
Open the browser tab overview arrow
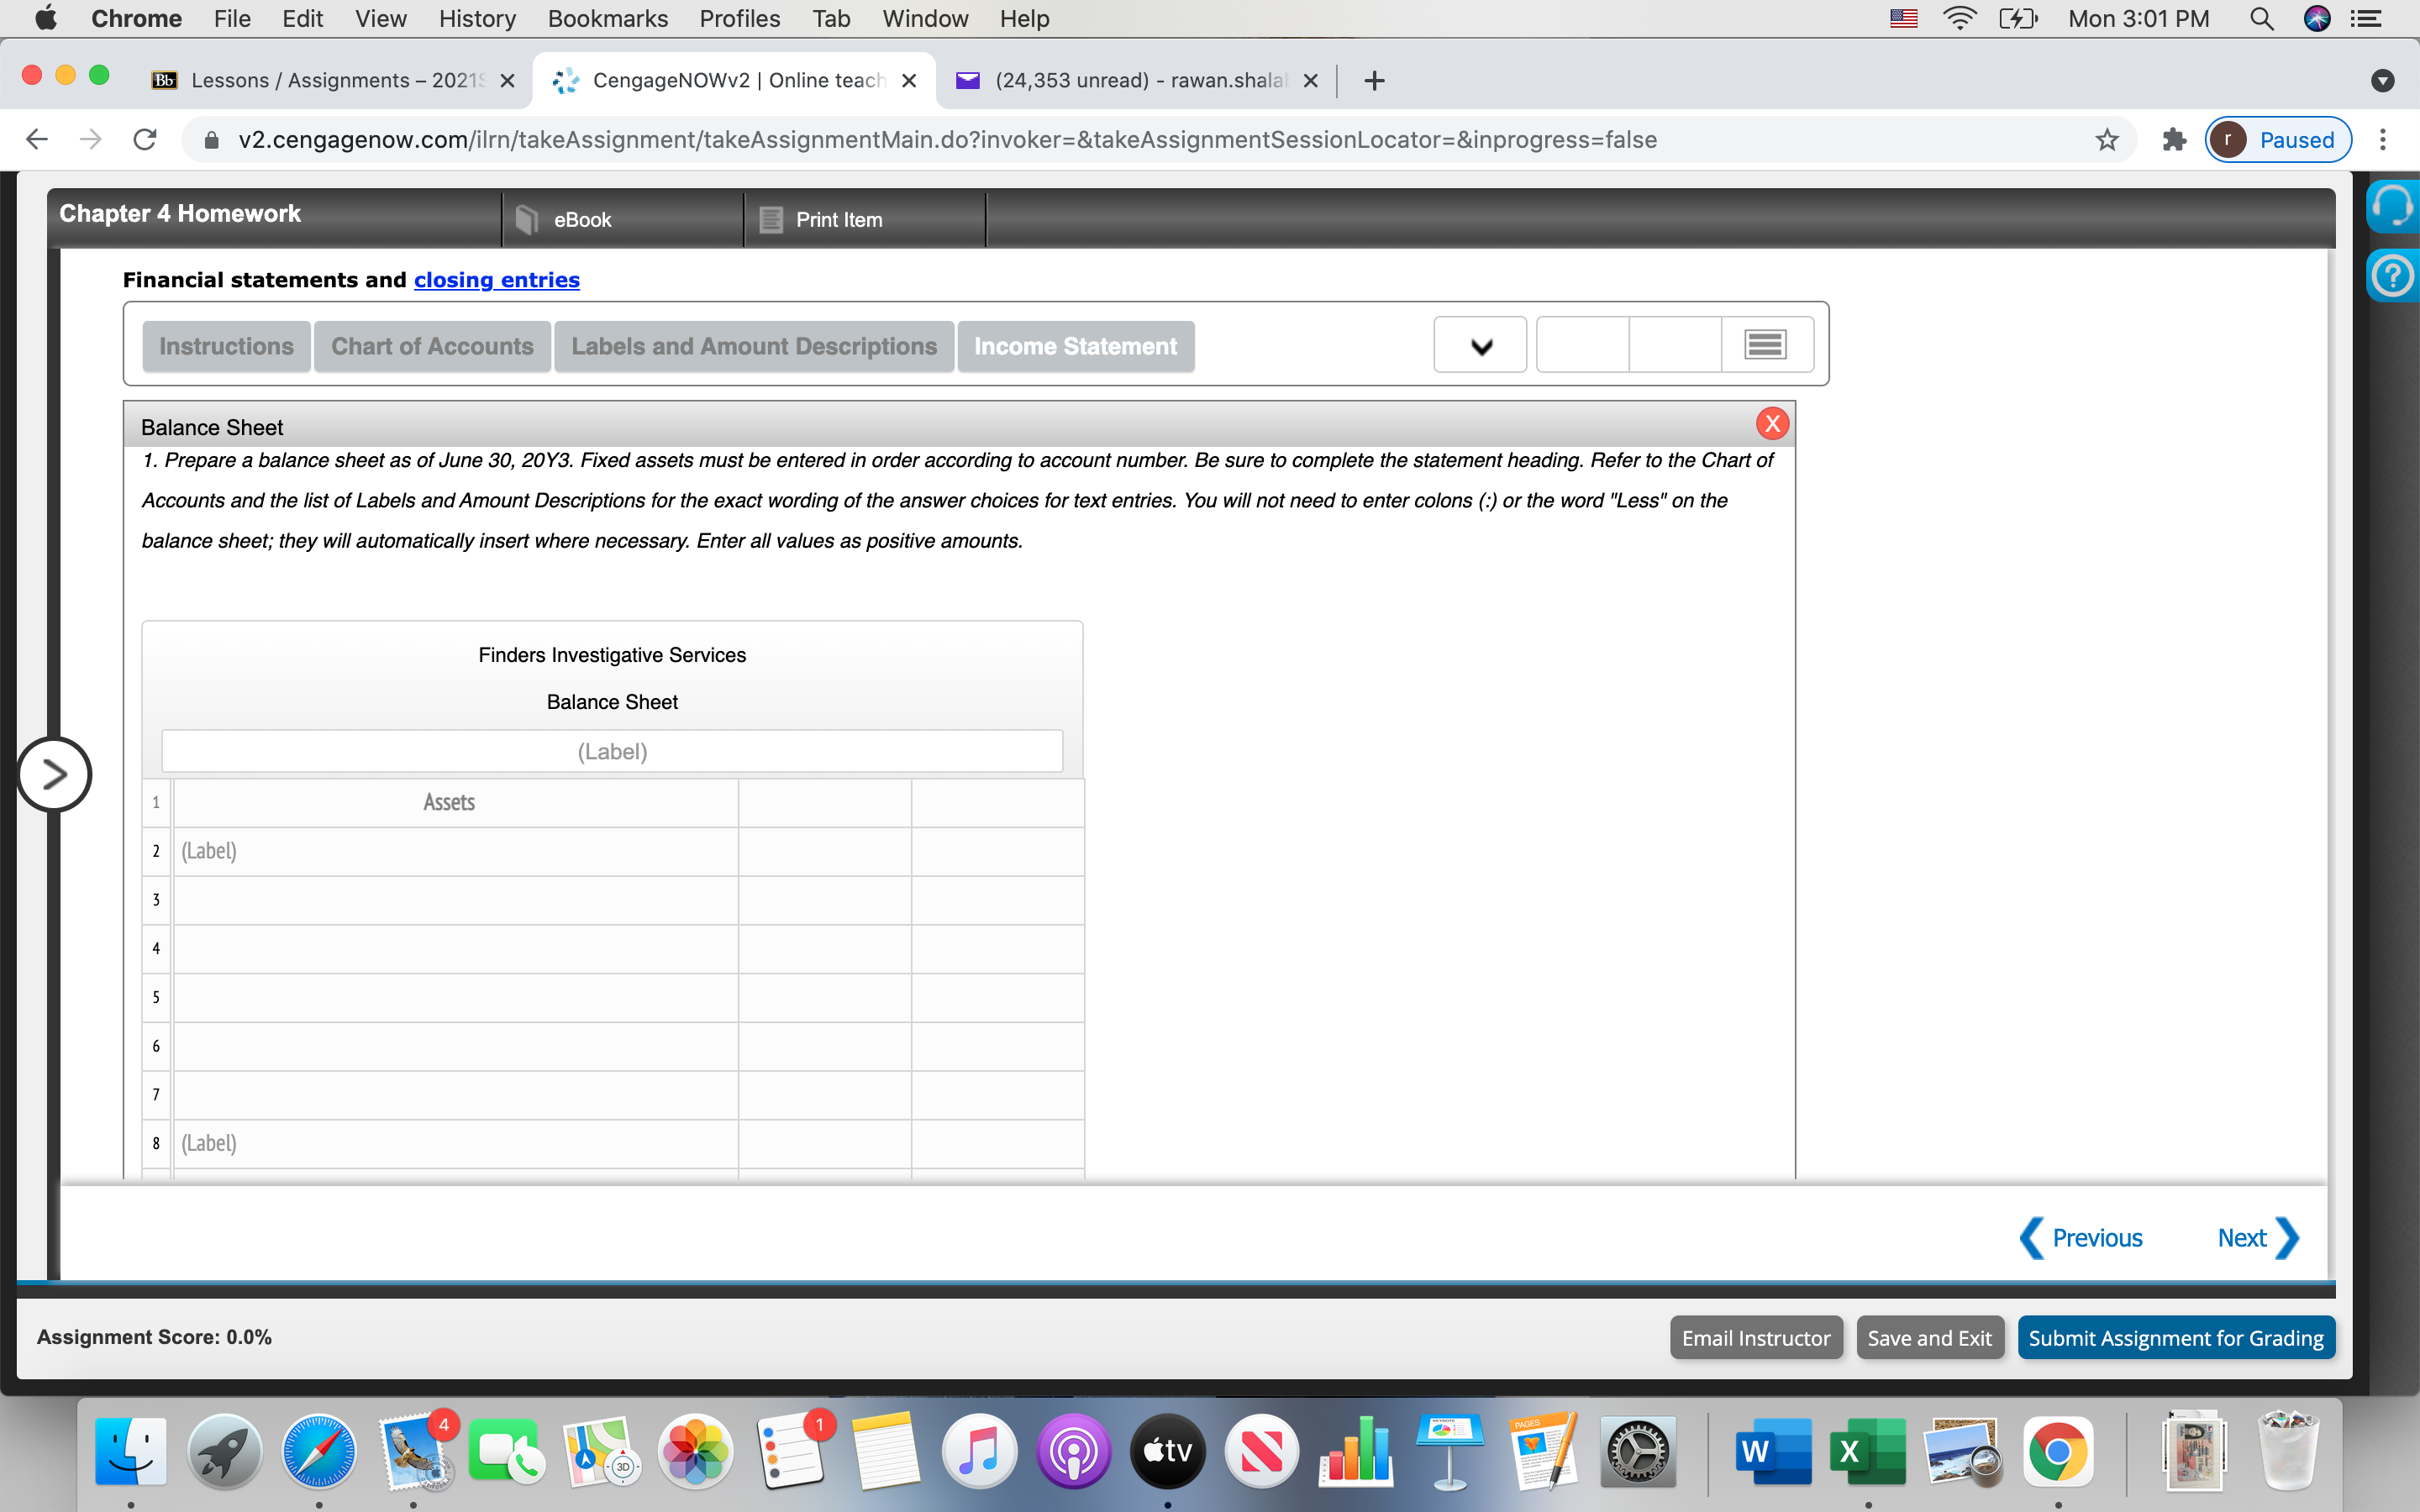[x=2384, y=81]
